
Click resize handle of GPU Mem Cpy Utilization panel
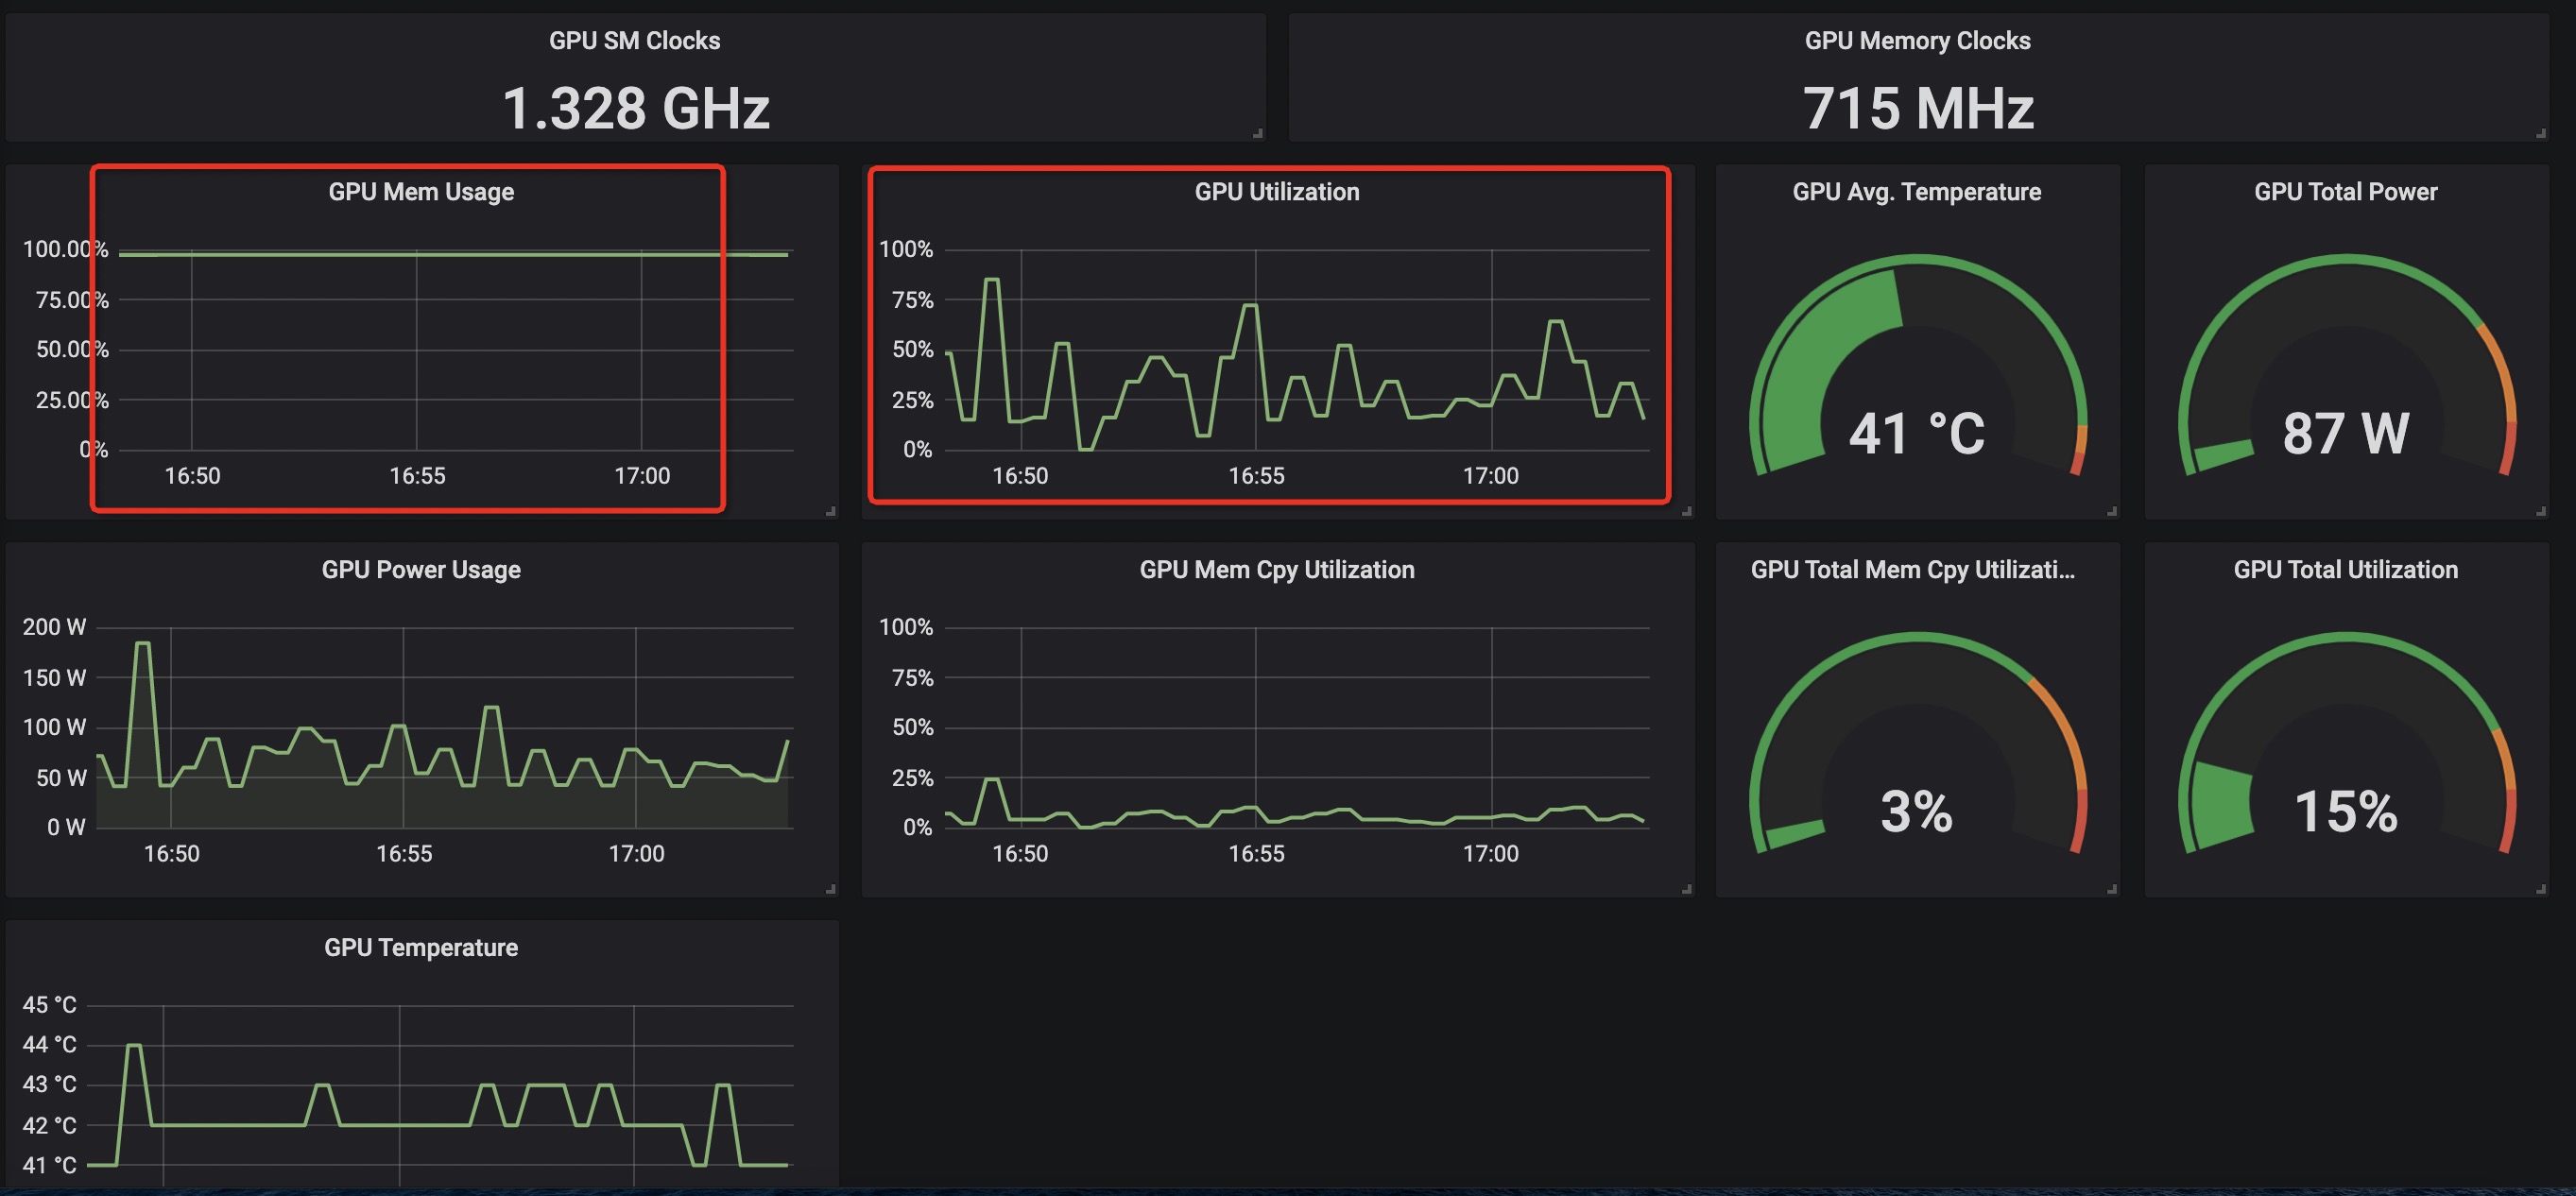pos(1687,889)
